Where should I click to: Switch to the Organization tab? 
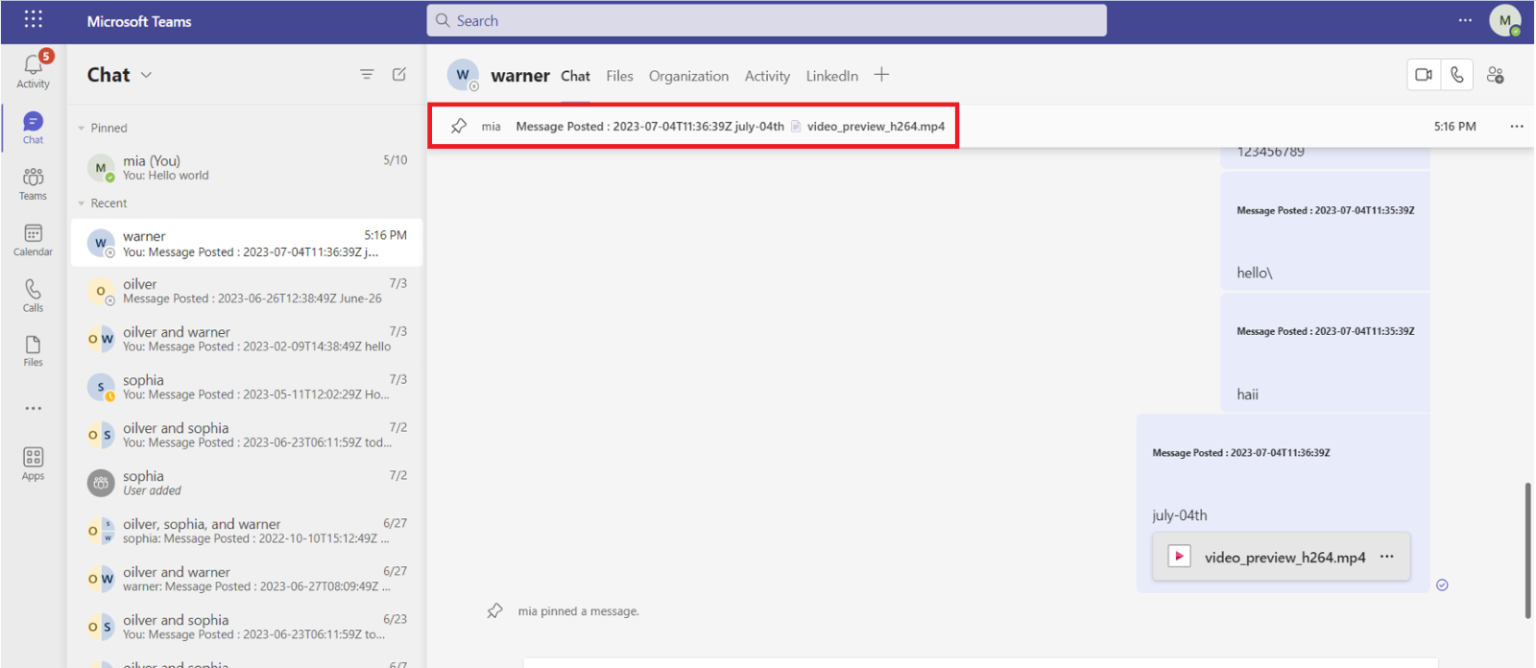(688, 75)
